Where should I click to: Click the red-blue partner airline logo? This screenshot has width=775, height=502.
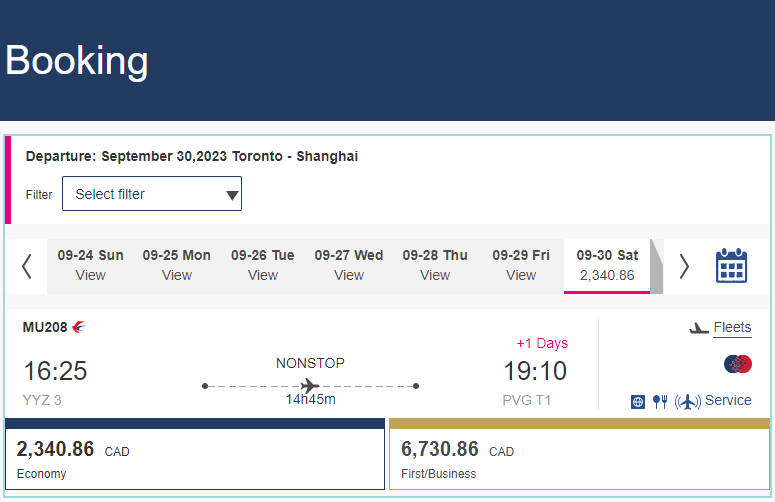pyautogui.click(x=737, y=364)
